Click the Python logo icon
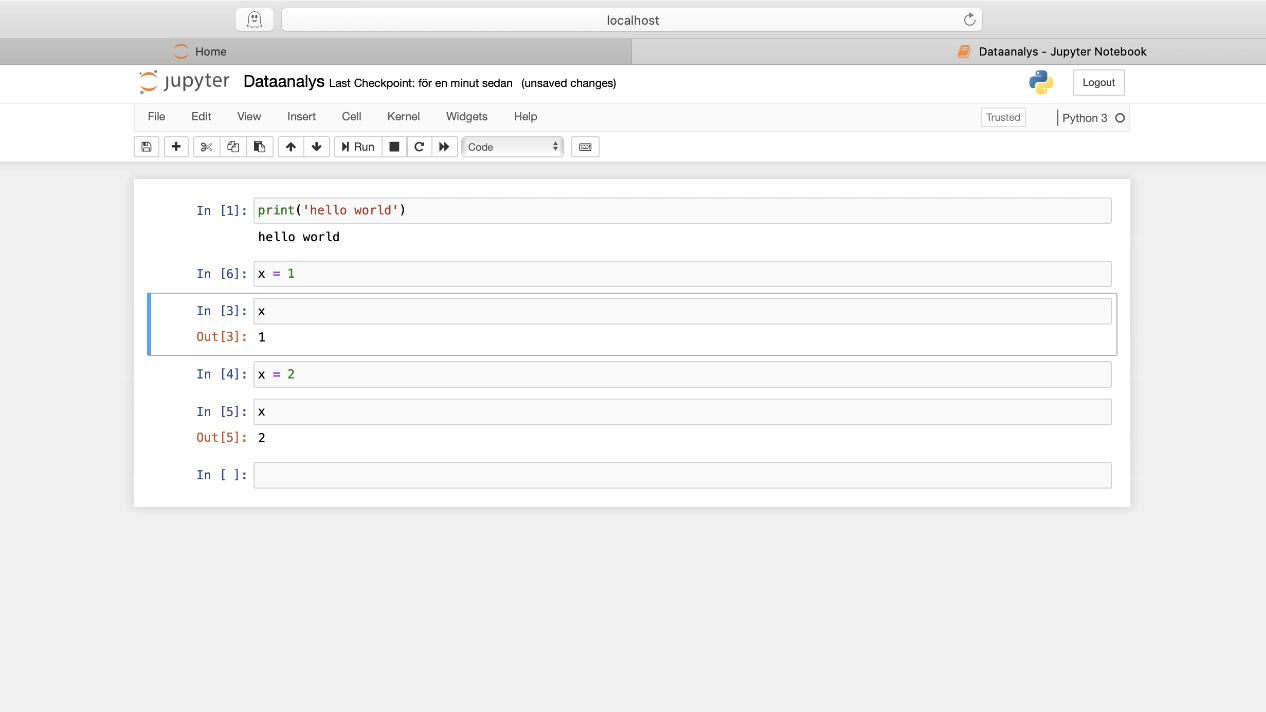 (1041, 83)
